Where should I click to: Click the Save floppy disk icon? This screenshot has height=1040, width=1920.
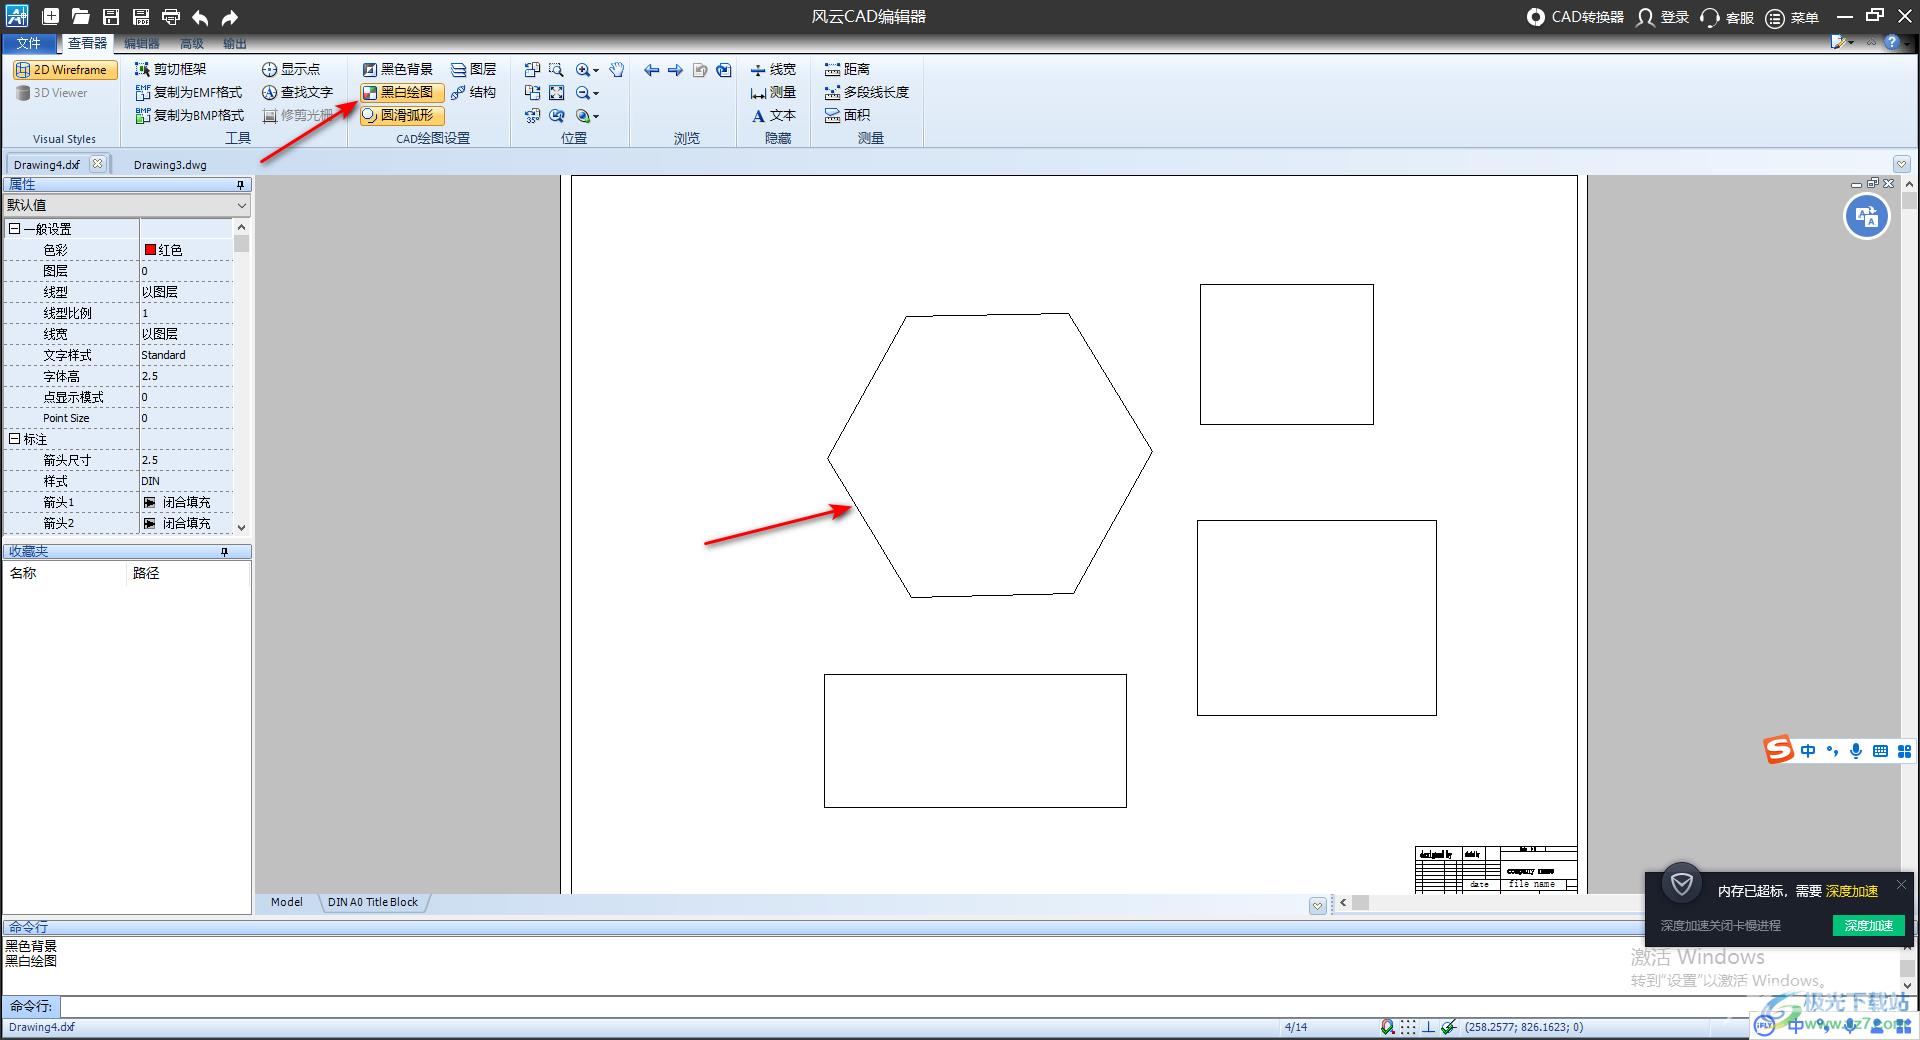pos(111,17)
